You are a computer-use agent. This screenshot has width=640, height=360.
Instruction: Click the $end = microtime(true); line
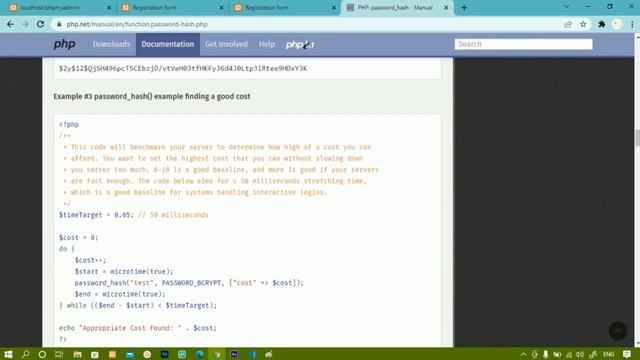[120, 294]
